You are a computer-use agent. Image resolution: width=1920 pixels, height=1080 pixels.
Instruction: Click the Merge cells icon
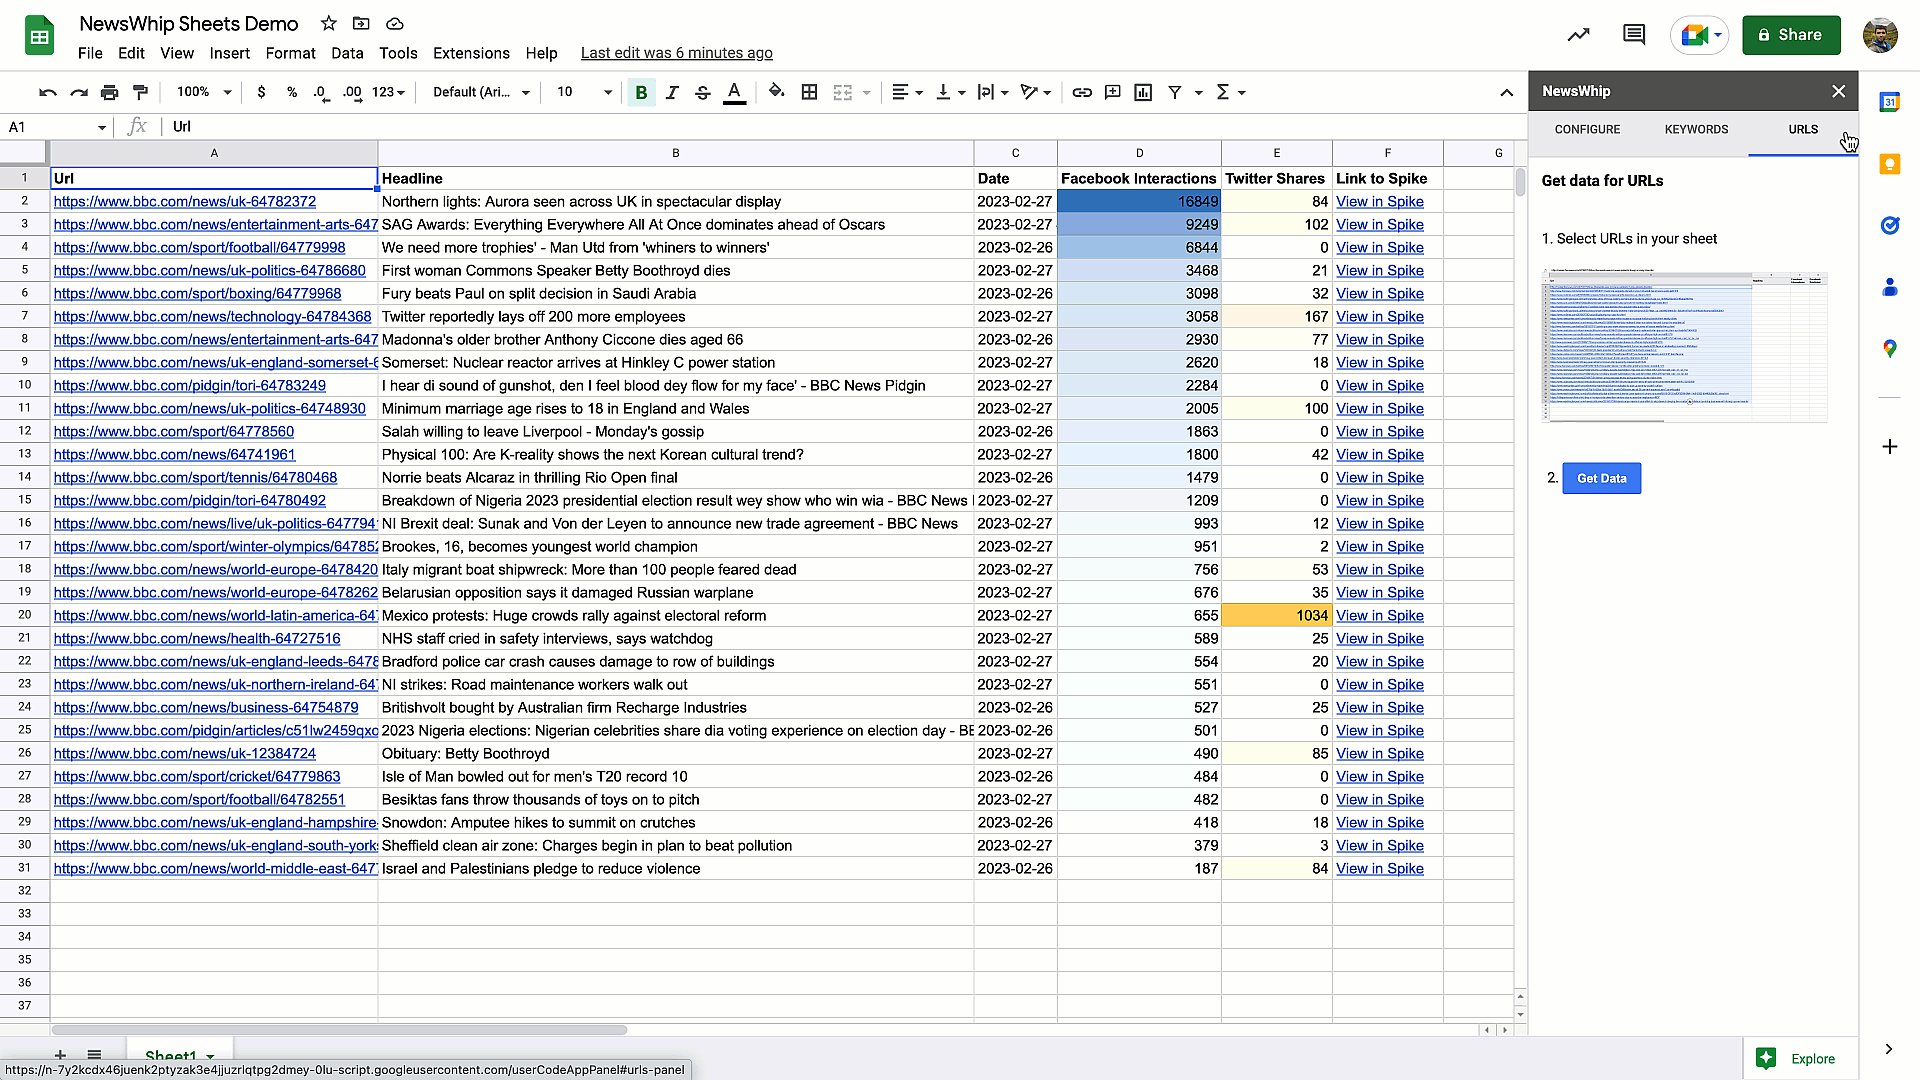tap(843, 92)
